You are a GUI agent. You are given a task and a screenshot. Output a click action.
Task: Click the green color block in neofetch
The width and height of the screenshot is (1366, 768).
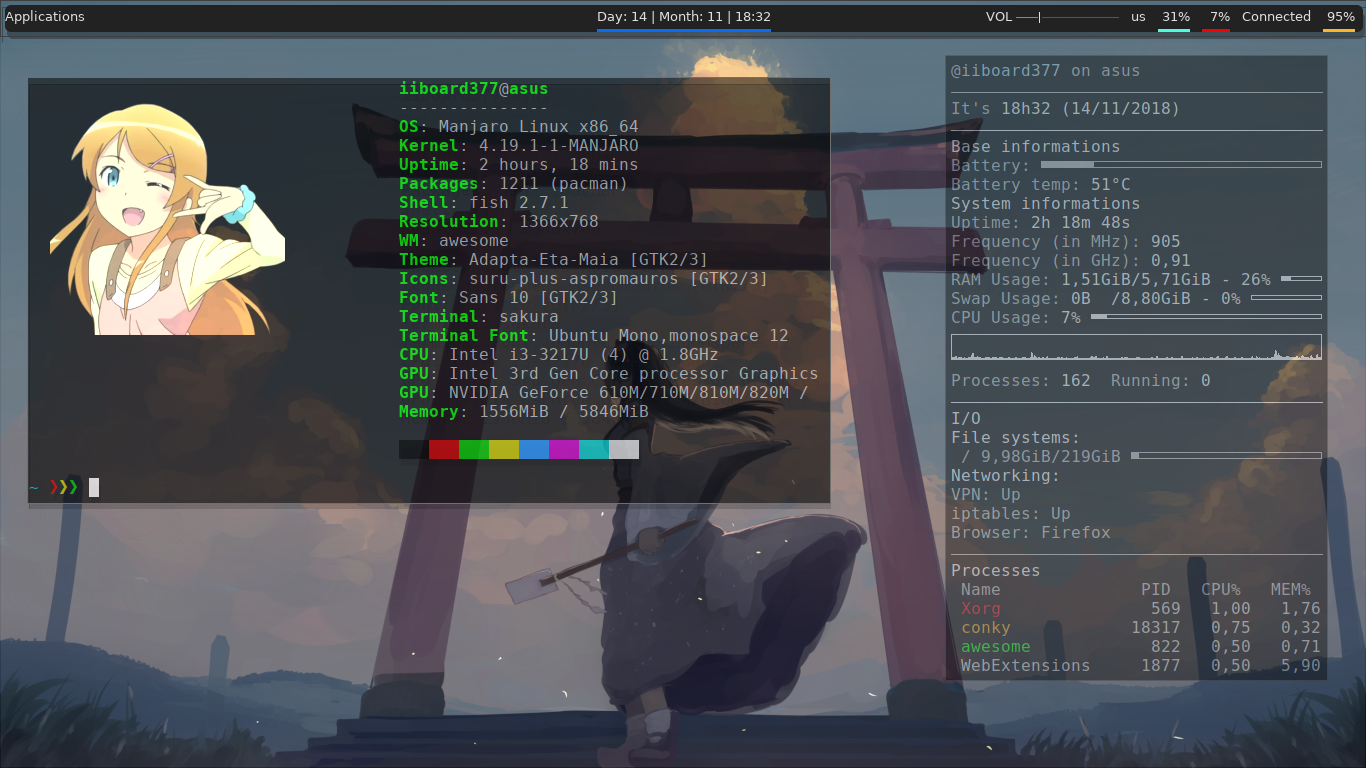[x=474, y=450]
